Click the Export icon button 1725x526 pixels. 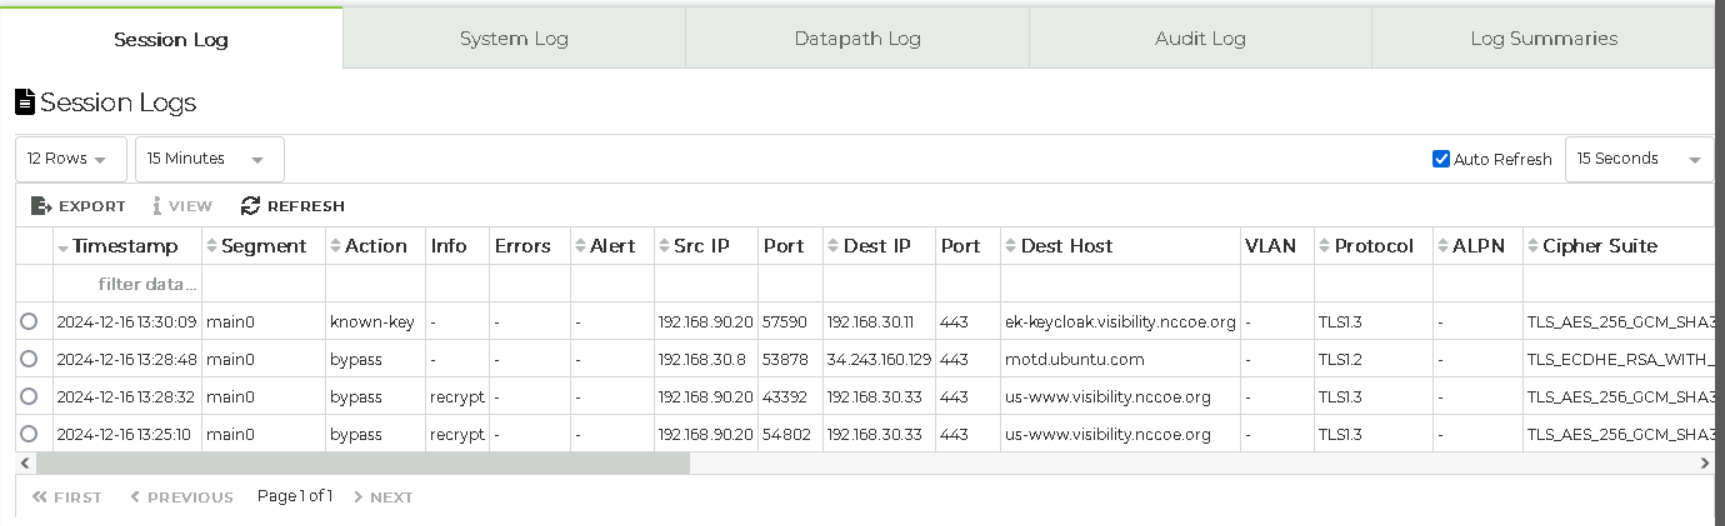41,206
